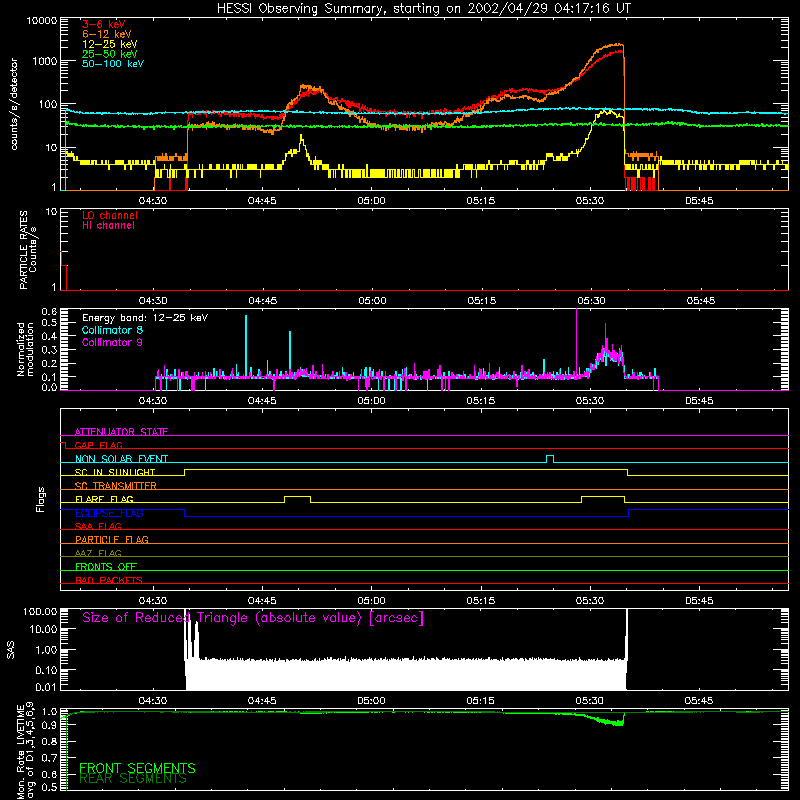This screenshot has height=800, width=800.
Task: Select the '25-50 keV' legend entry
Action: (109, 54)
